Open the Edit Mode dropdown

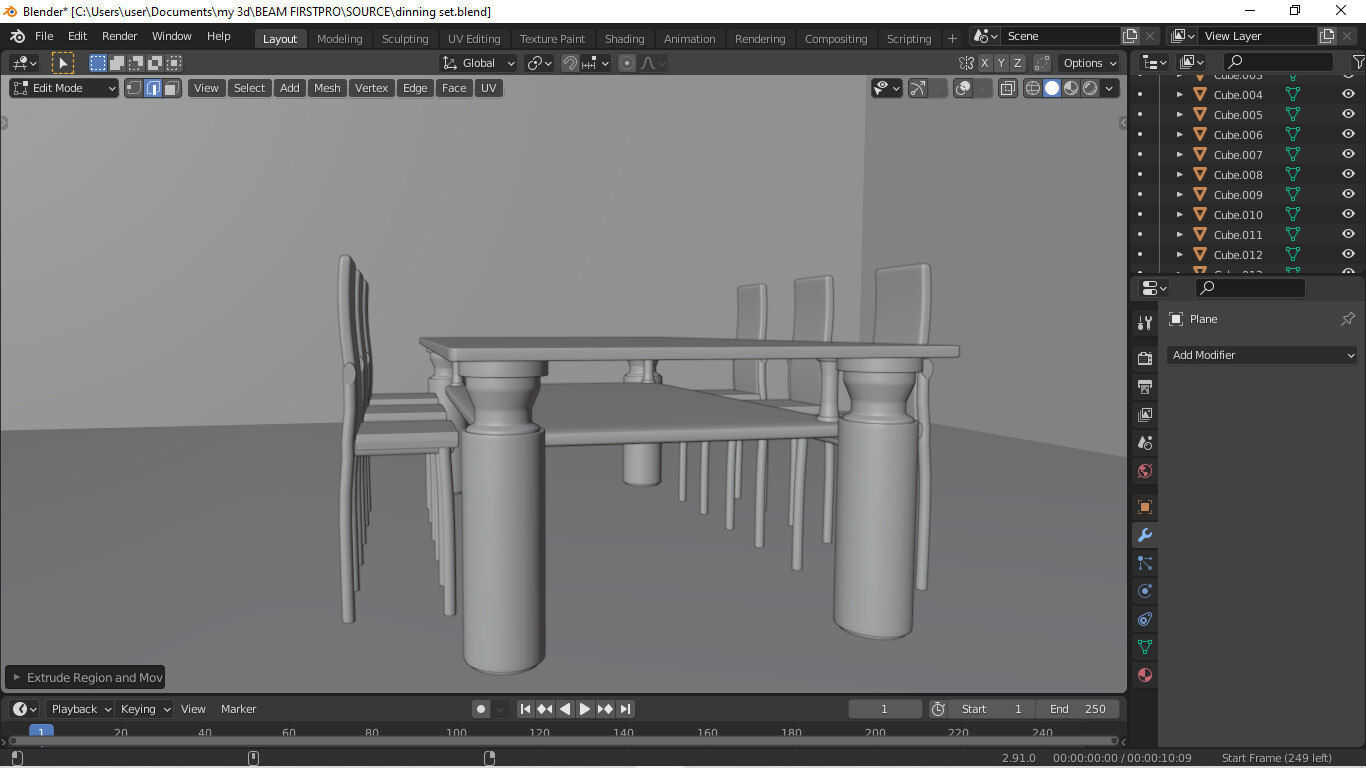click(63, 88)
